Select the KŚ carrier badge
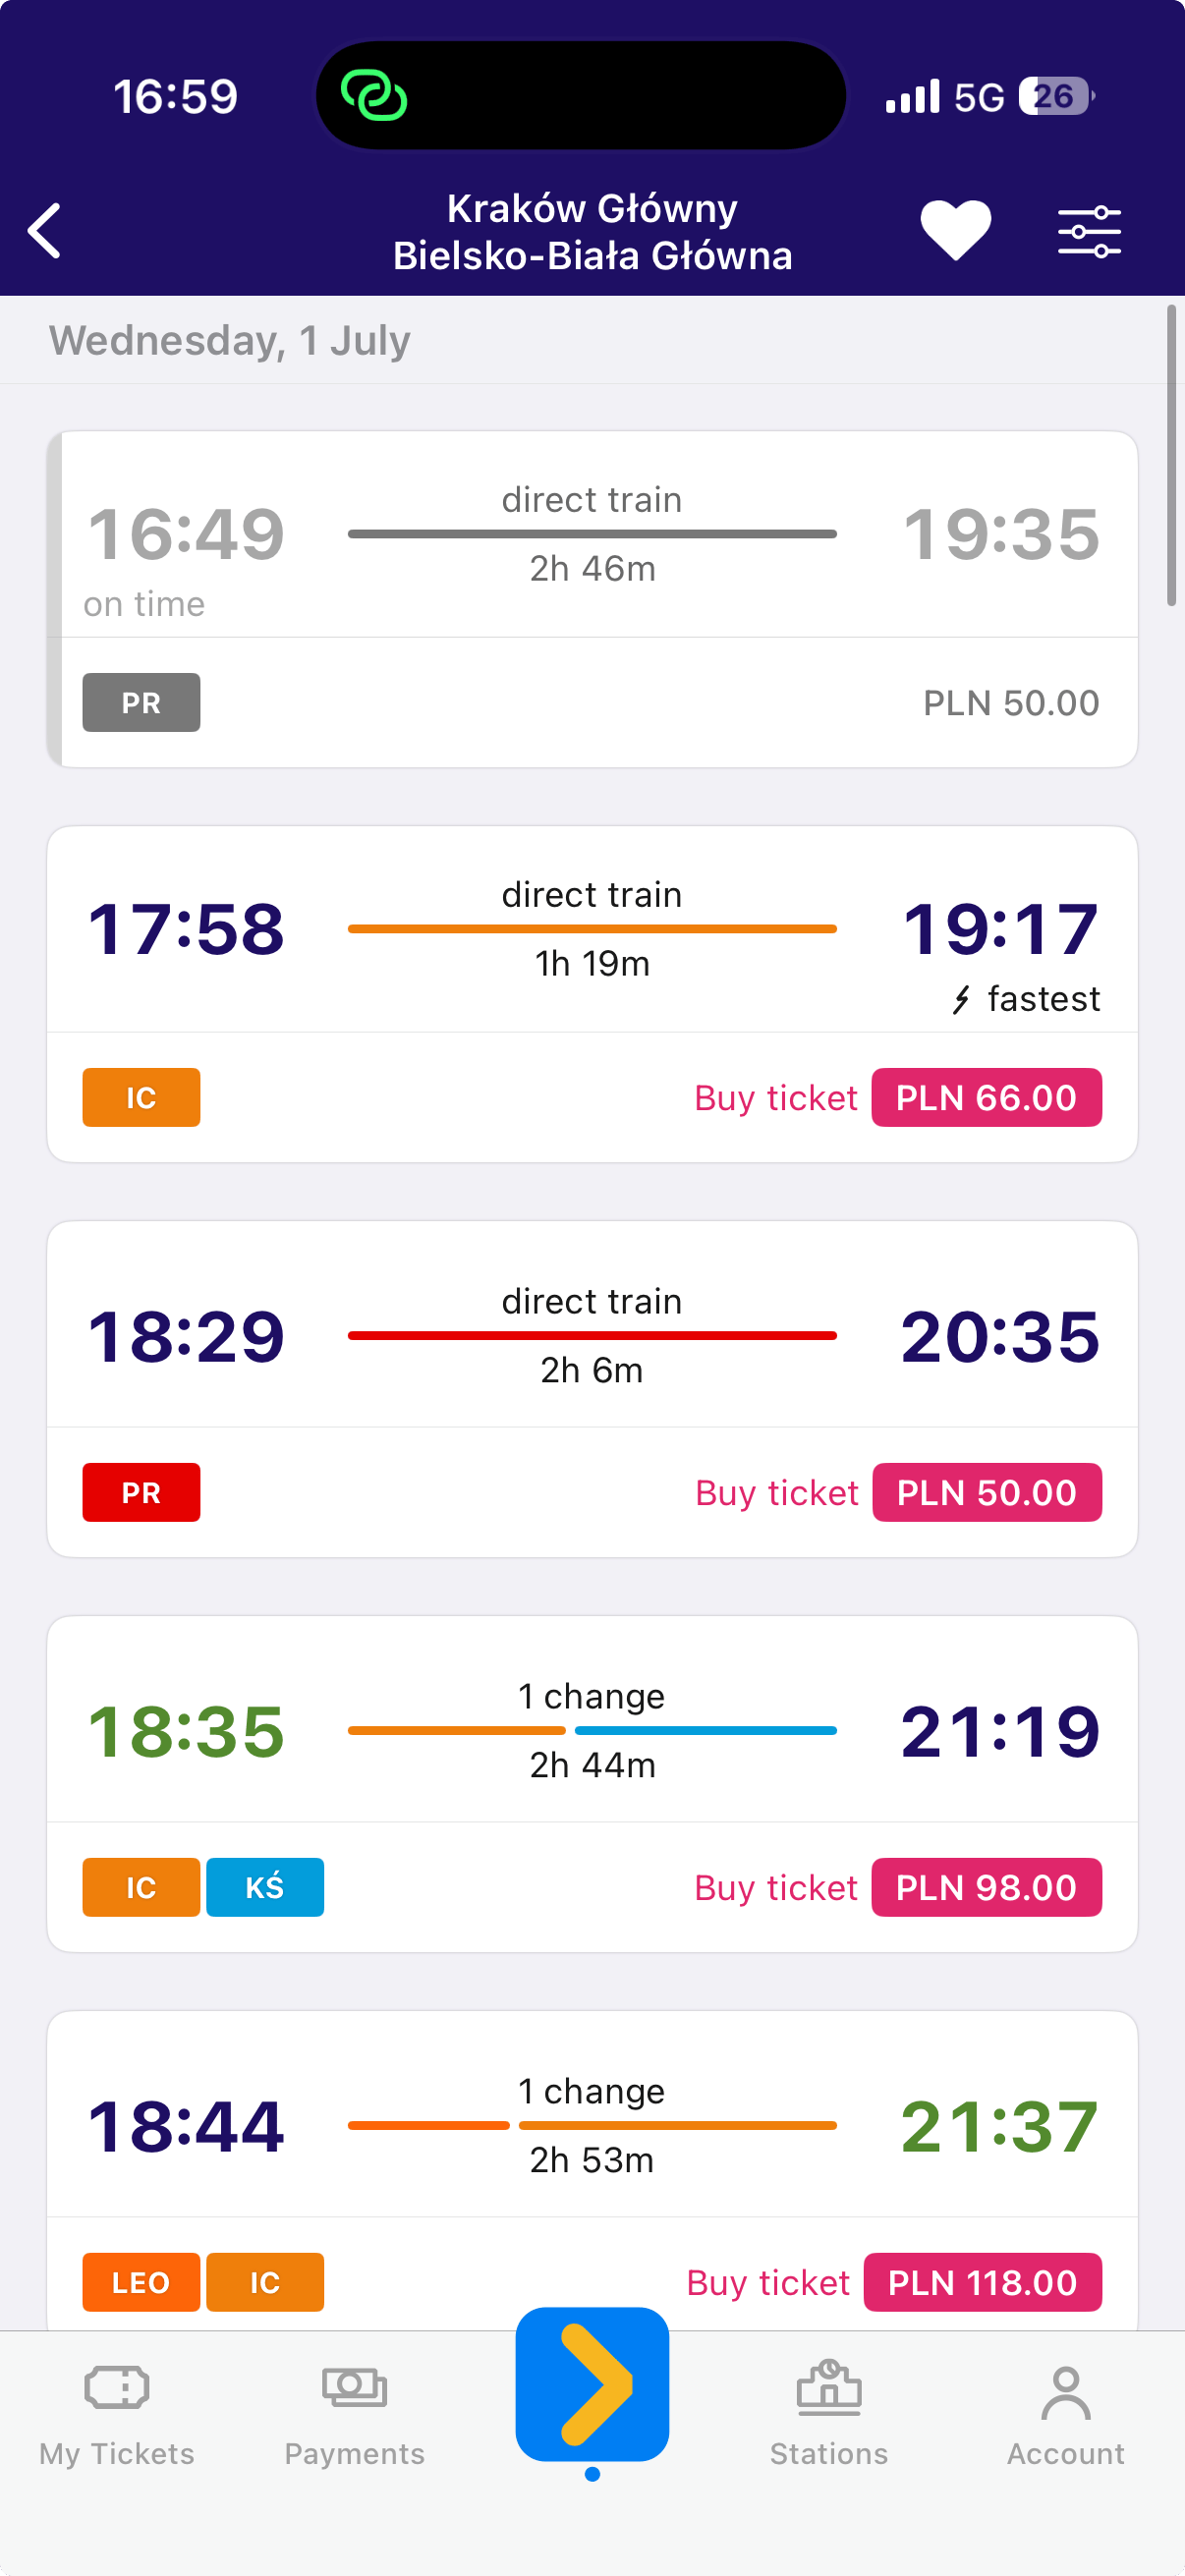This screenshot has height=2576, width=1185. (265, 1888)
